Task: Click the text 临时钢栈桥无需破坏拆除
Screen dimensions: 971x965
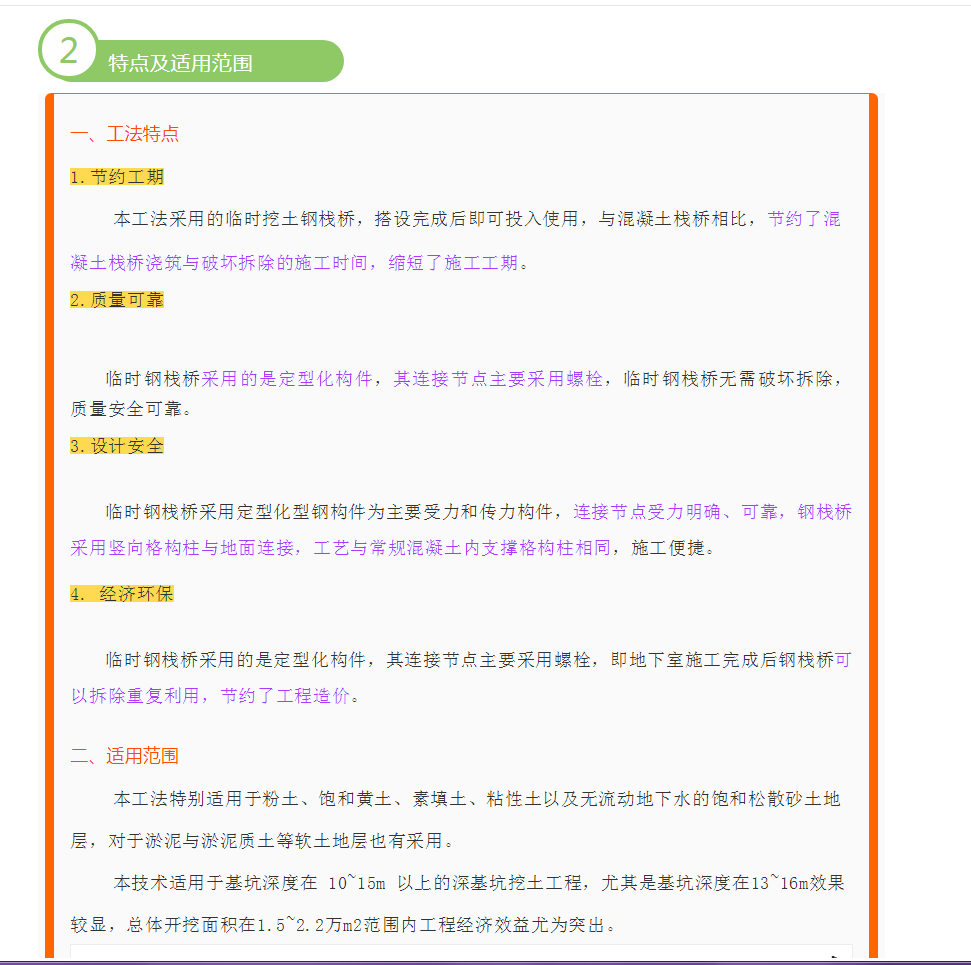Action: 728,378
